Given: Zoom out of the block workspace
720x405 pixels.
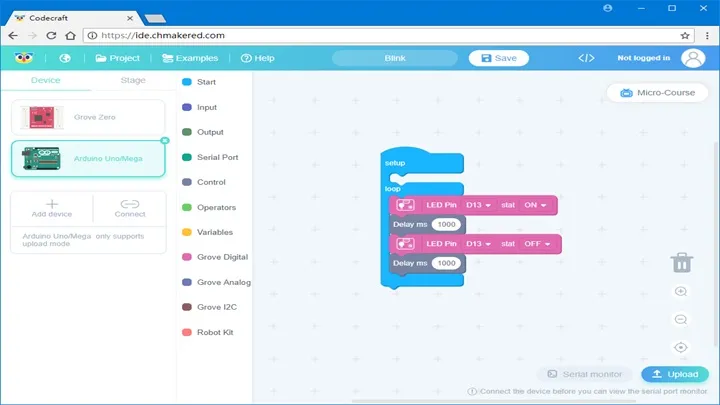Looking at the screenshot, I should point(681,319).
